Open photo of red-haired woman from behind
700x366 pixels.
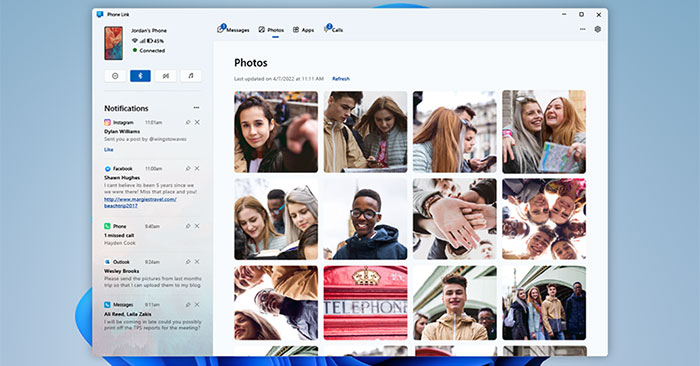click(x=454, y=132)
